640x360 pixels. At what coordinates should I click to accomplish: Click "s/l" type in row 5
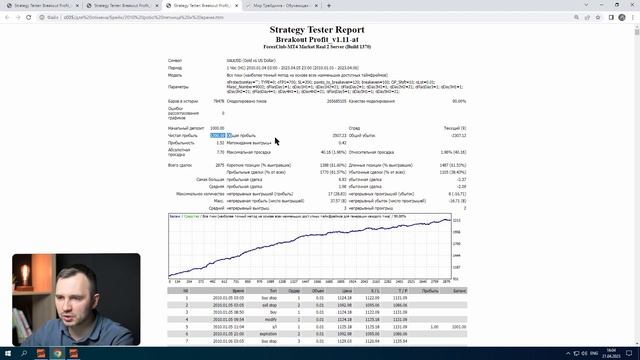[275, 327]
